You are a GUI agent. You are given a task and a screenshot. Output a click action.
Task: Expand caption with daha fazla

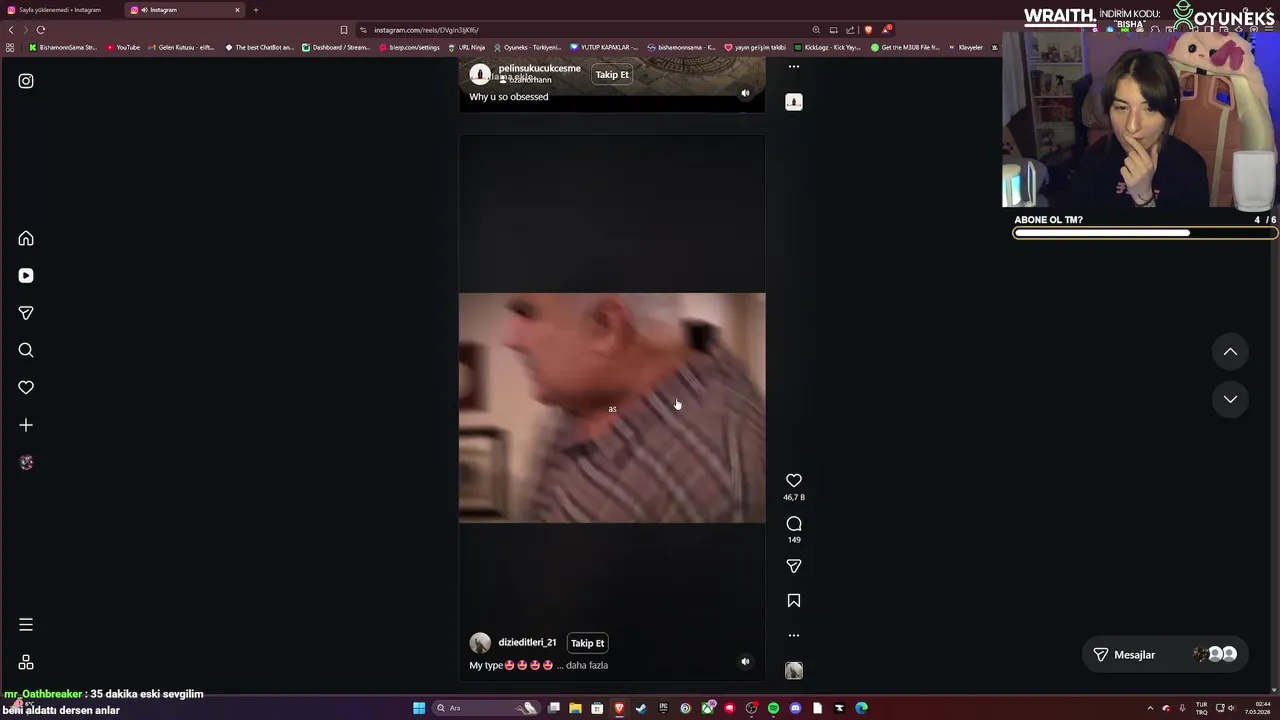point(587,665)
